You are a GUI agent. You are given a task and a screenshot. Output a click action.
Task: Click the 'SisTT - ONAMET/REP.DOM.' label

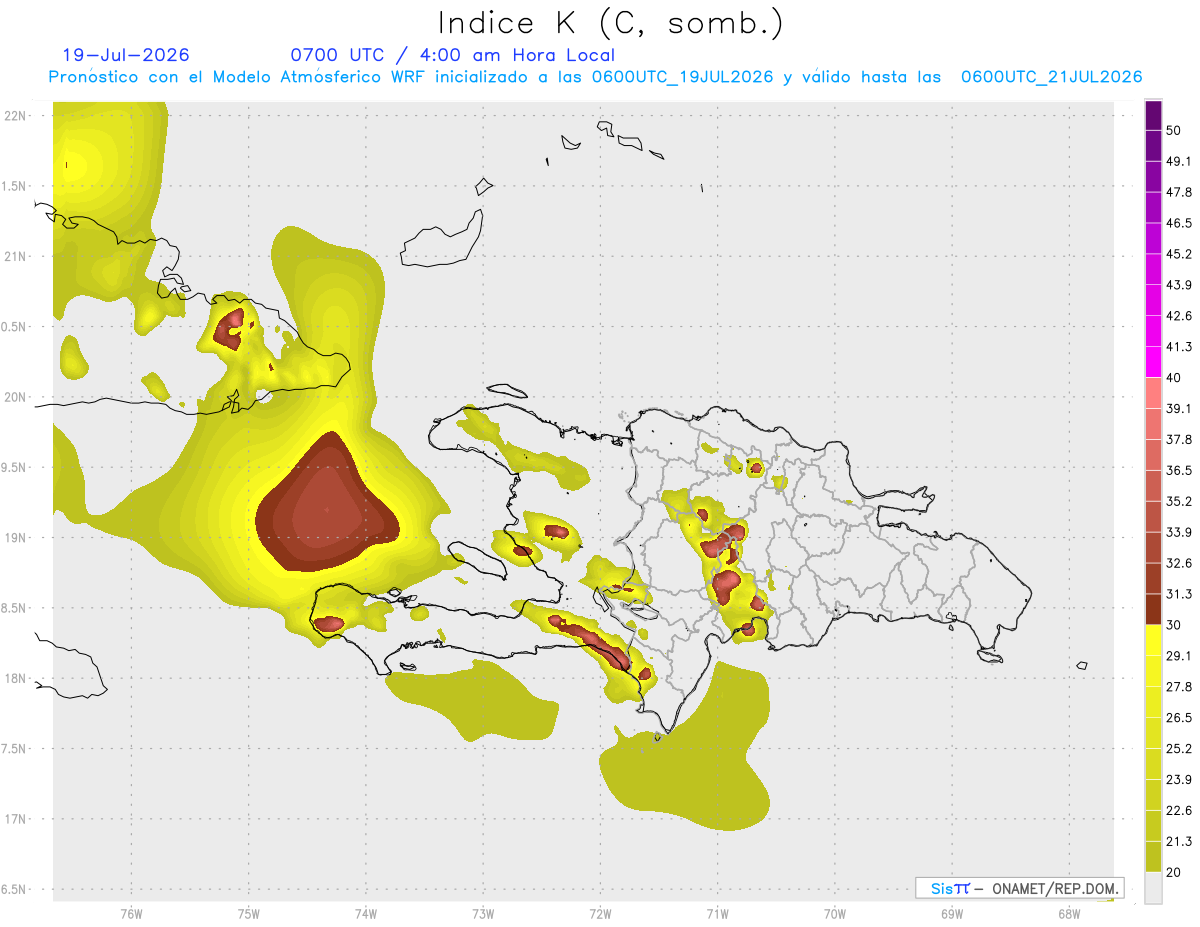pos(1019,888)
